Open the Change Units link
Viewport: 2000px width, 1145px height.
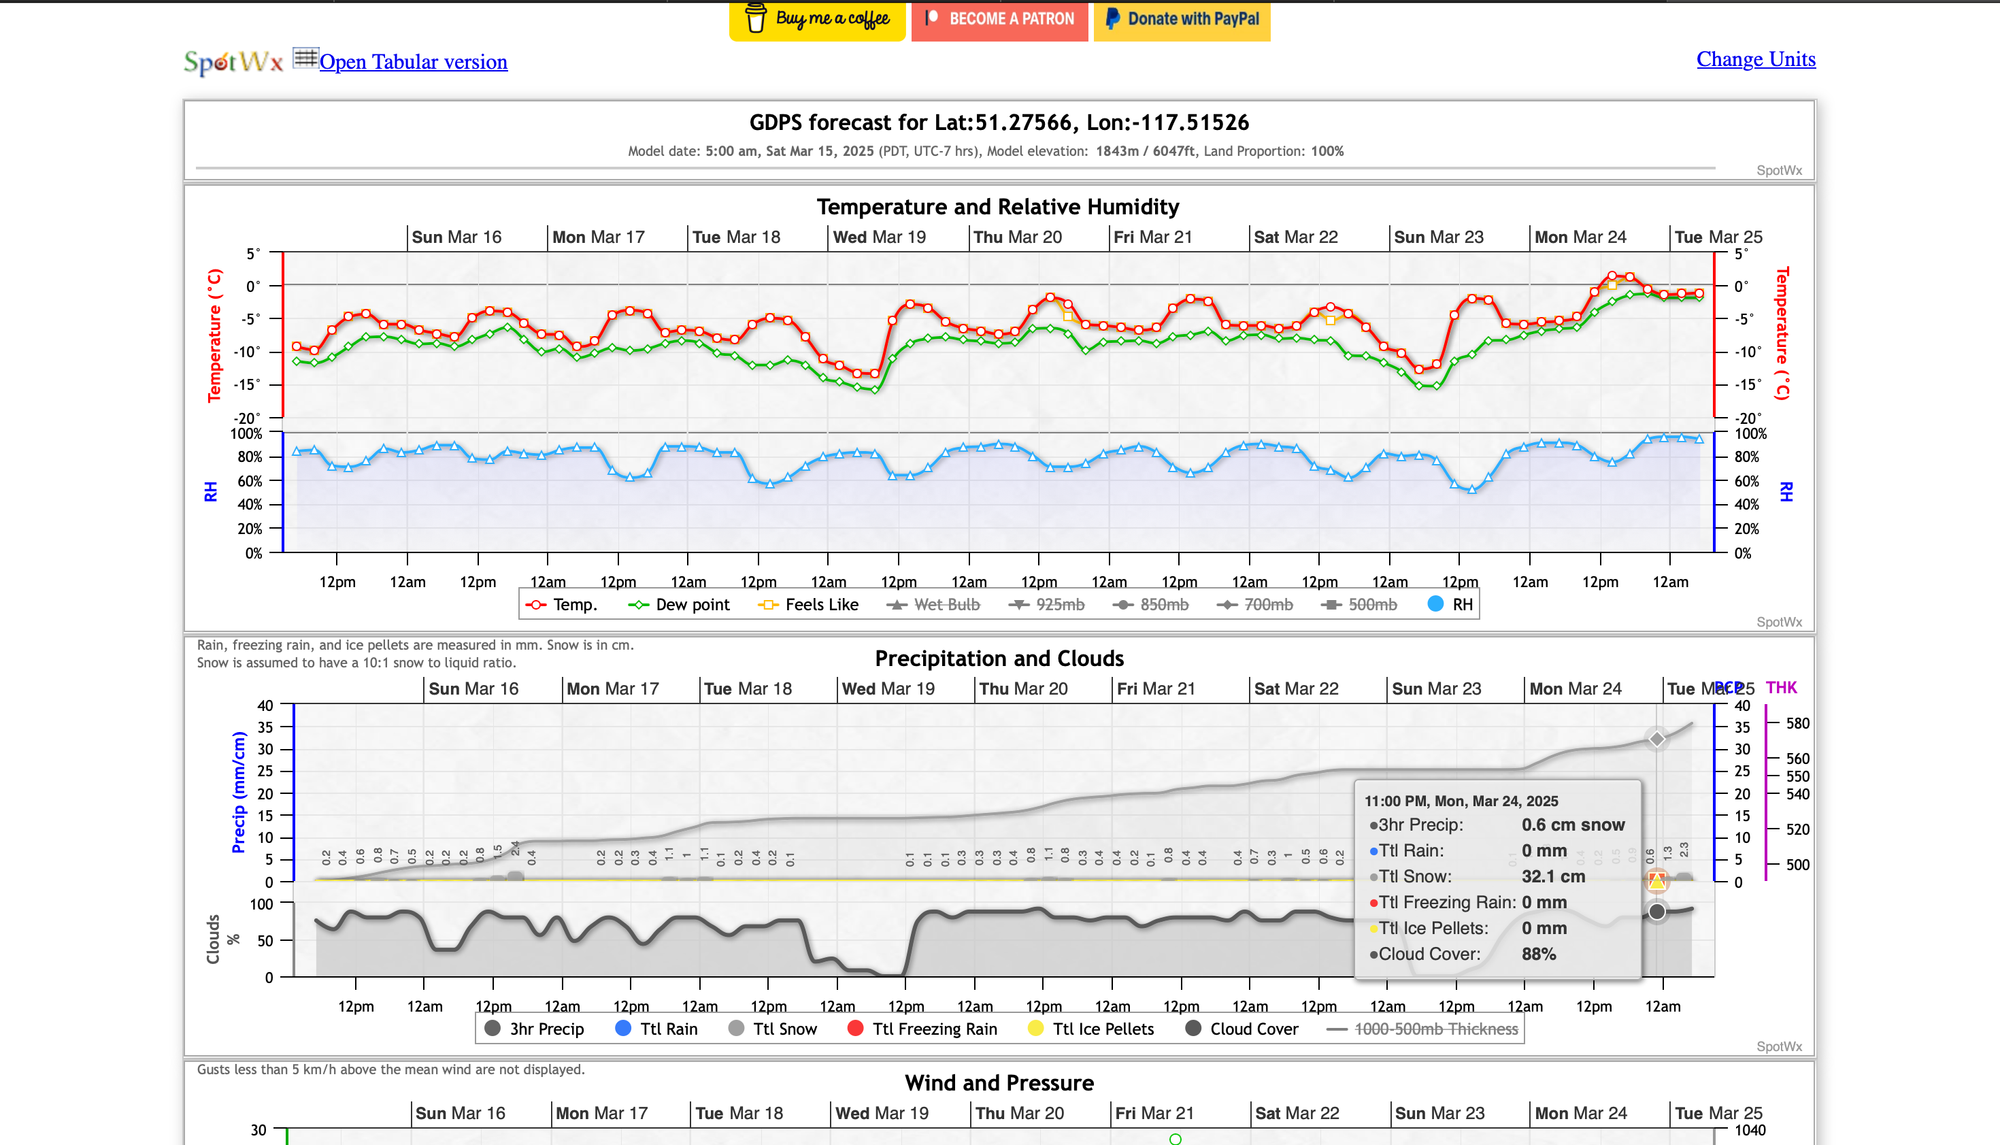[x=1756, y=59]
